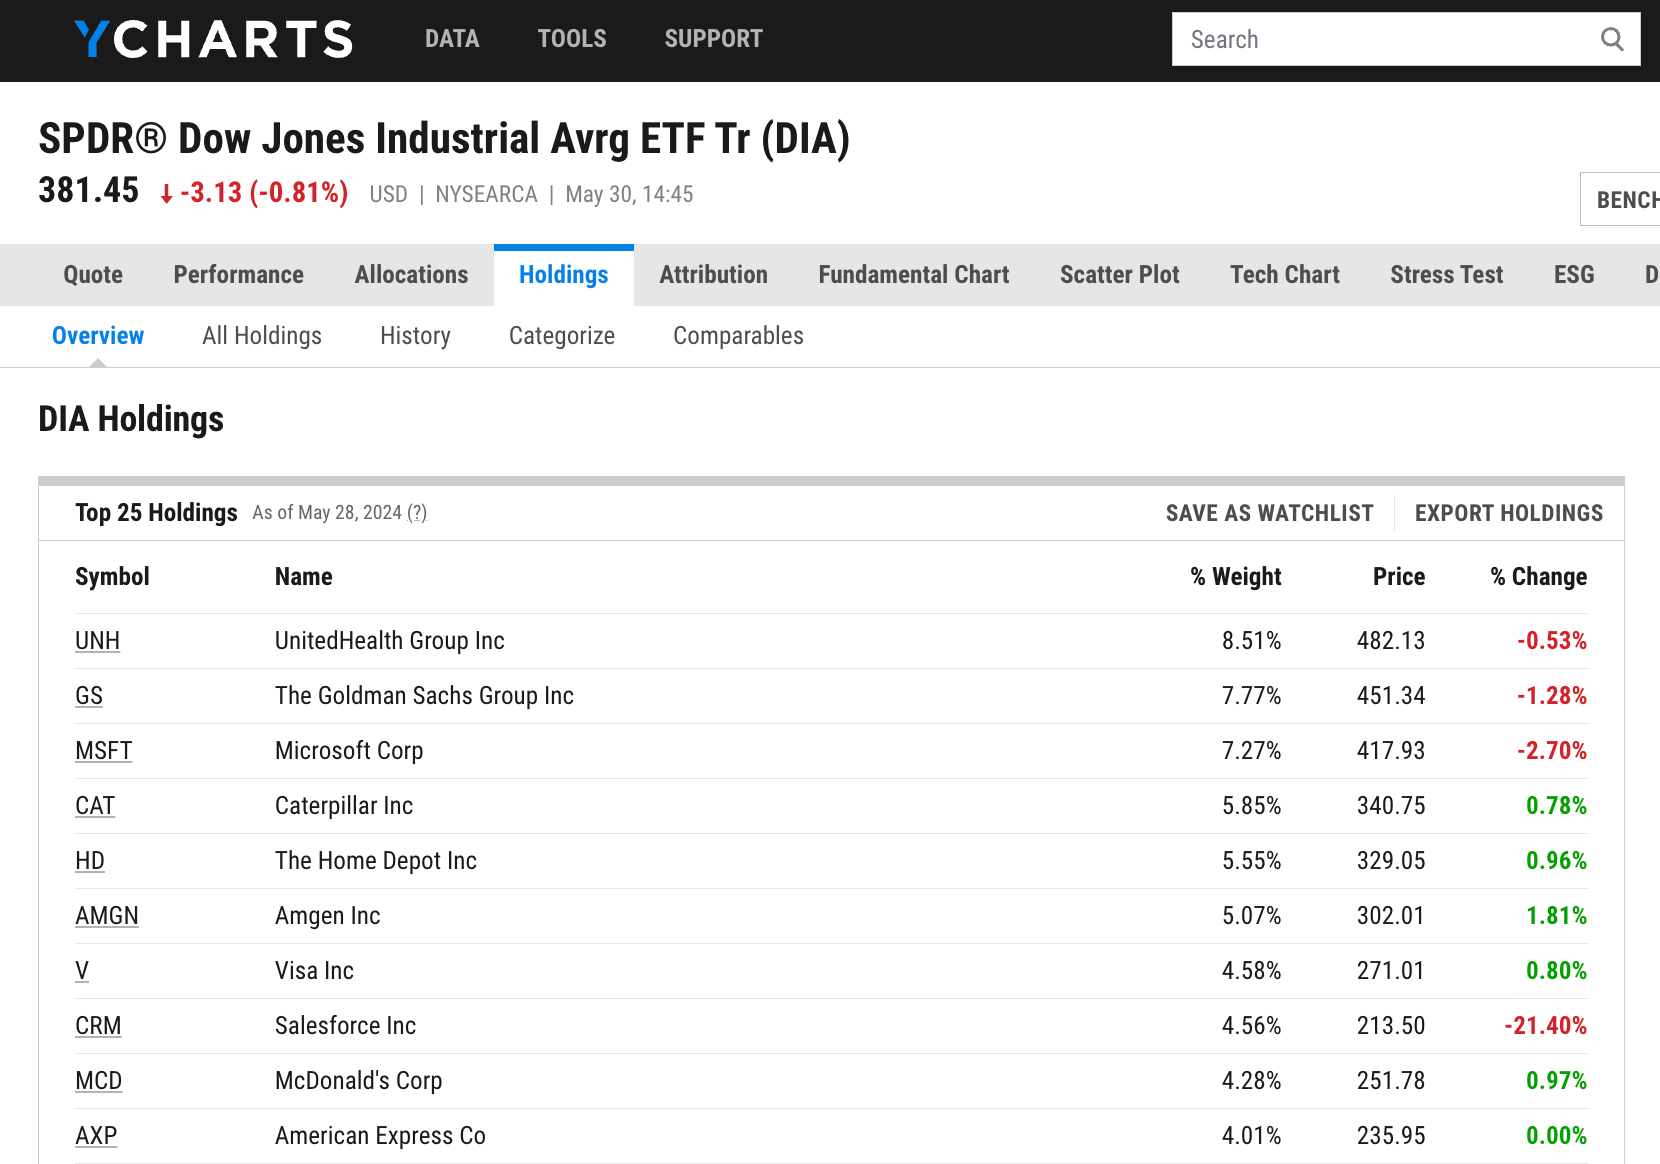Image resolution: width=1660 pixels, height=1164 pixels.
Task: Click the Salesforce Inc name
Action: tap(346, 1026)
